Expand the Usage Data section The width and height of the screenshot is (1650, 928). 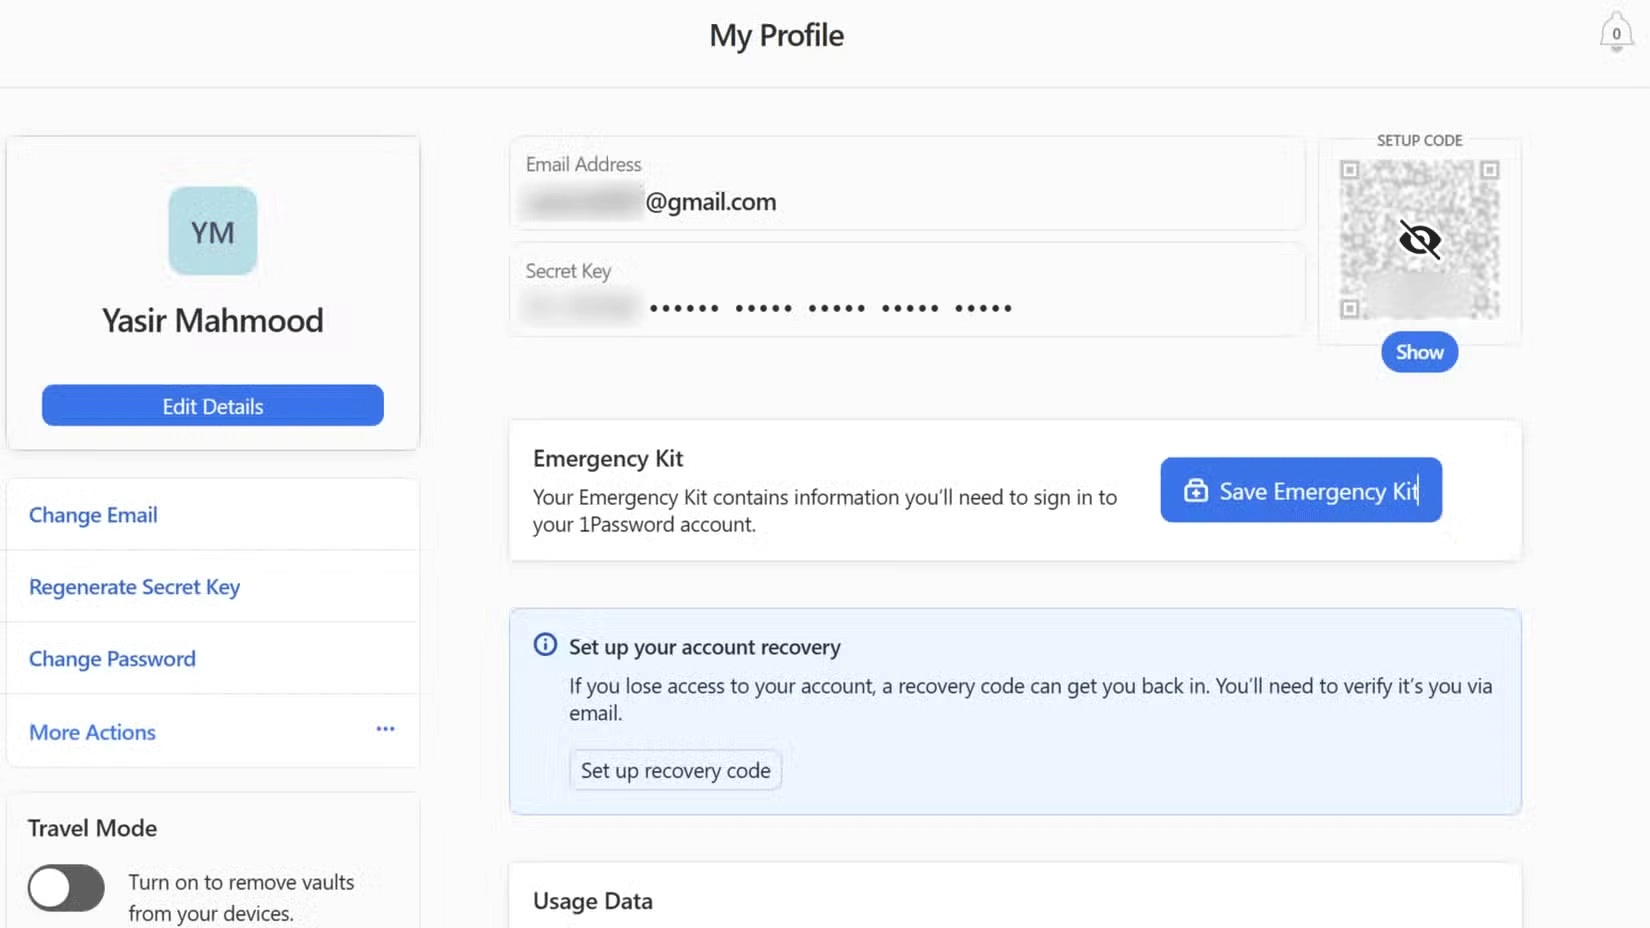click(x=592, y=900)
